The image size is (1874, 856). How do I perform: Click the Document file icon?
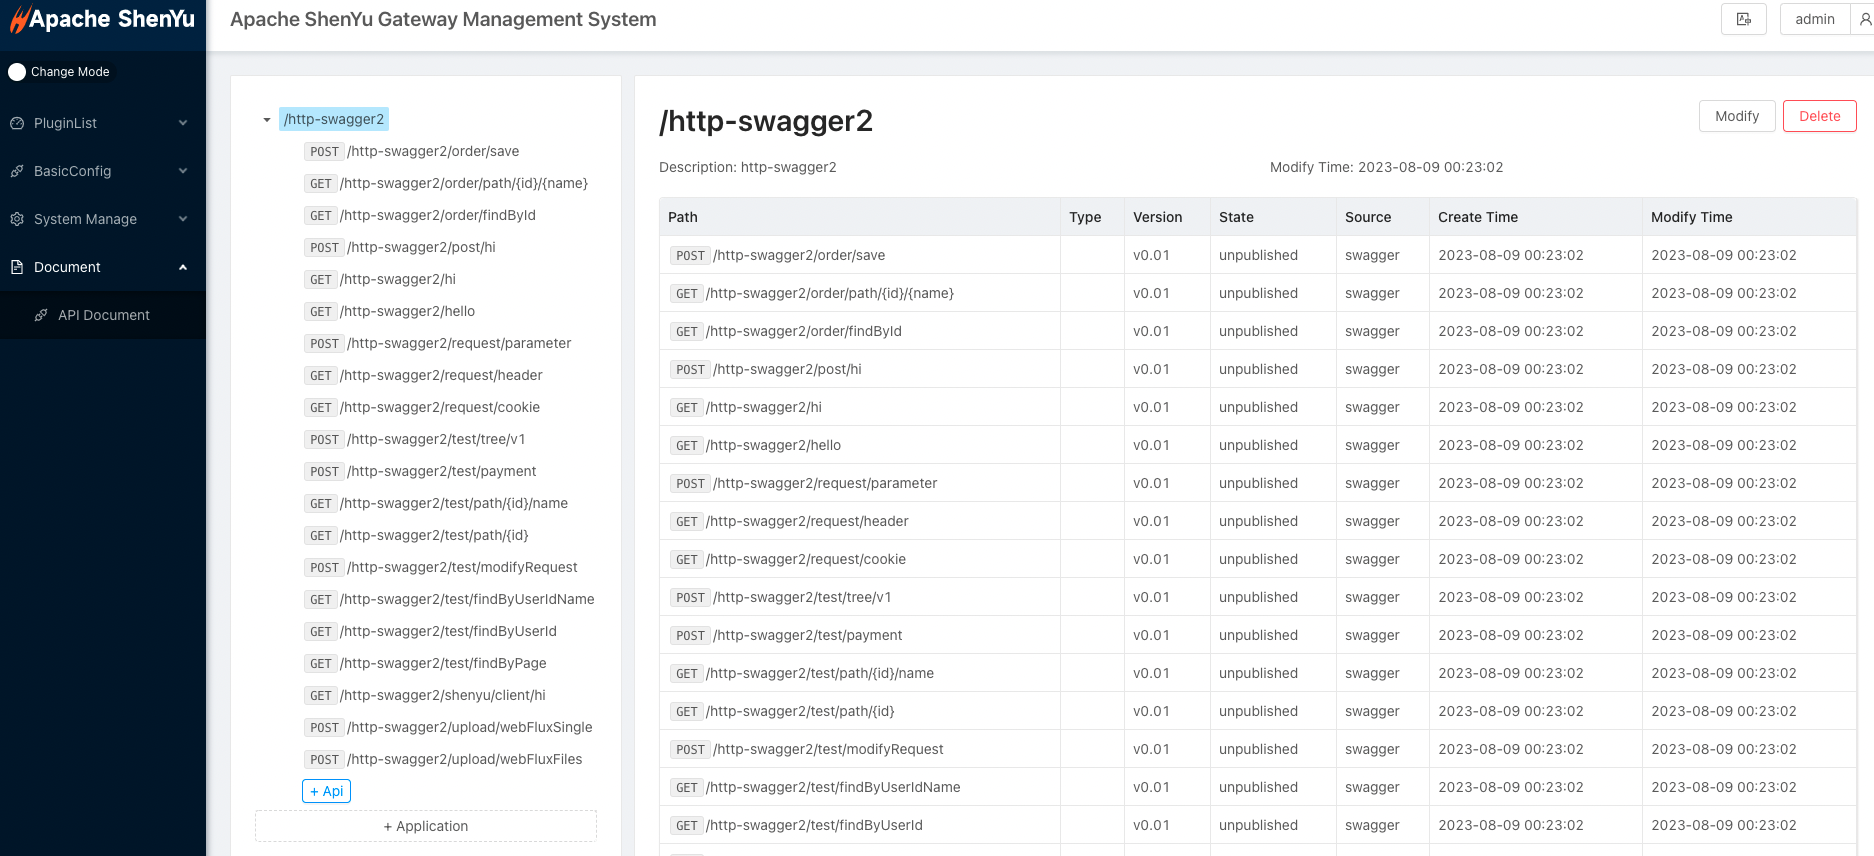pos(17,267)
